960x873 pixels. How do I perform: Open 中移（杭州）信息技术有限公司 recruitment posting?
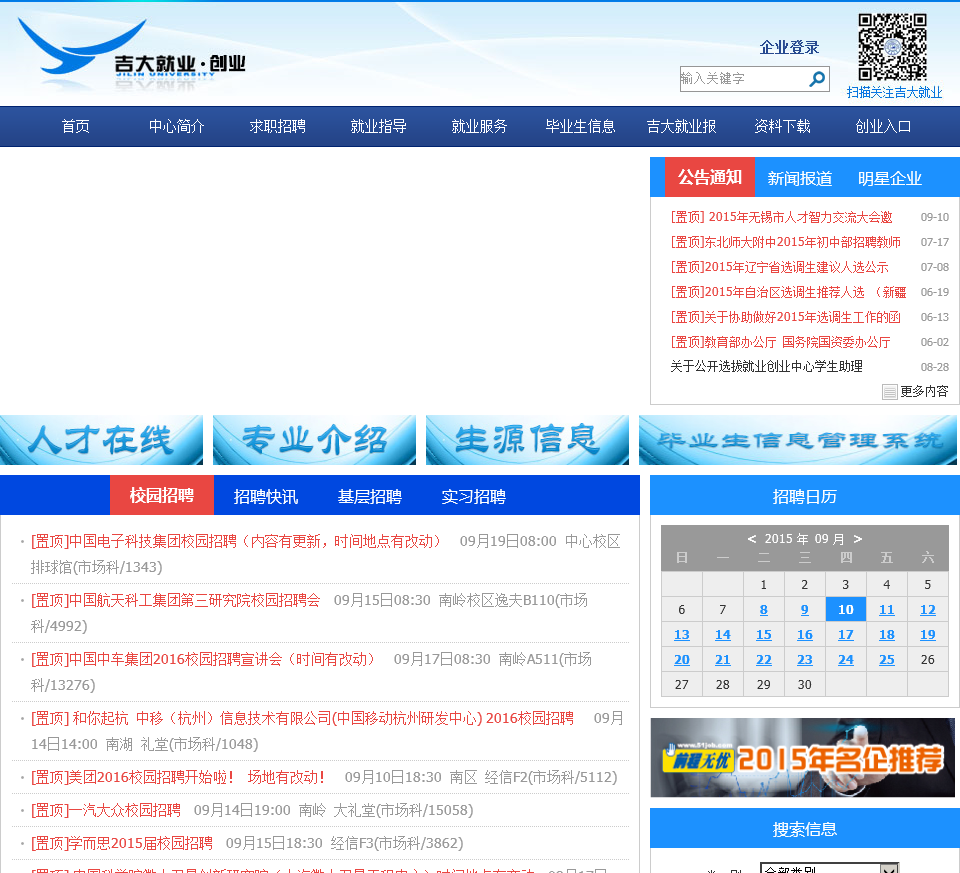pos(302,718)
